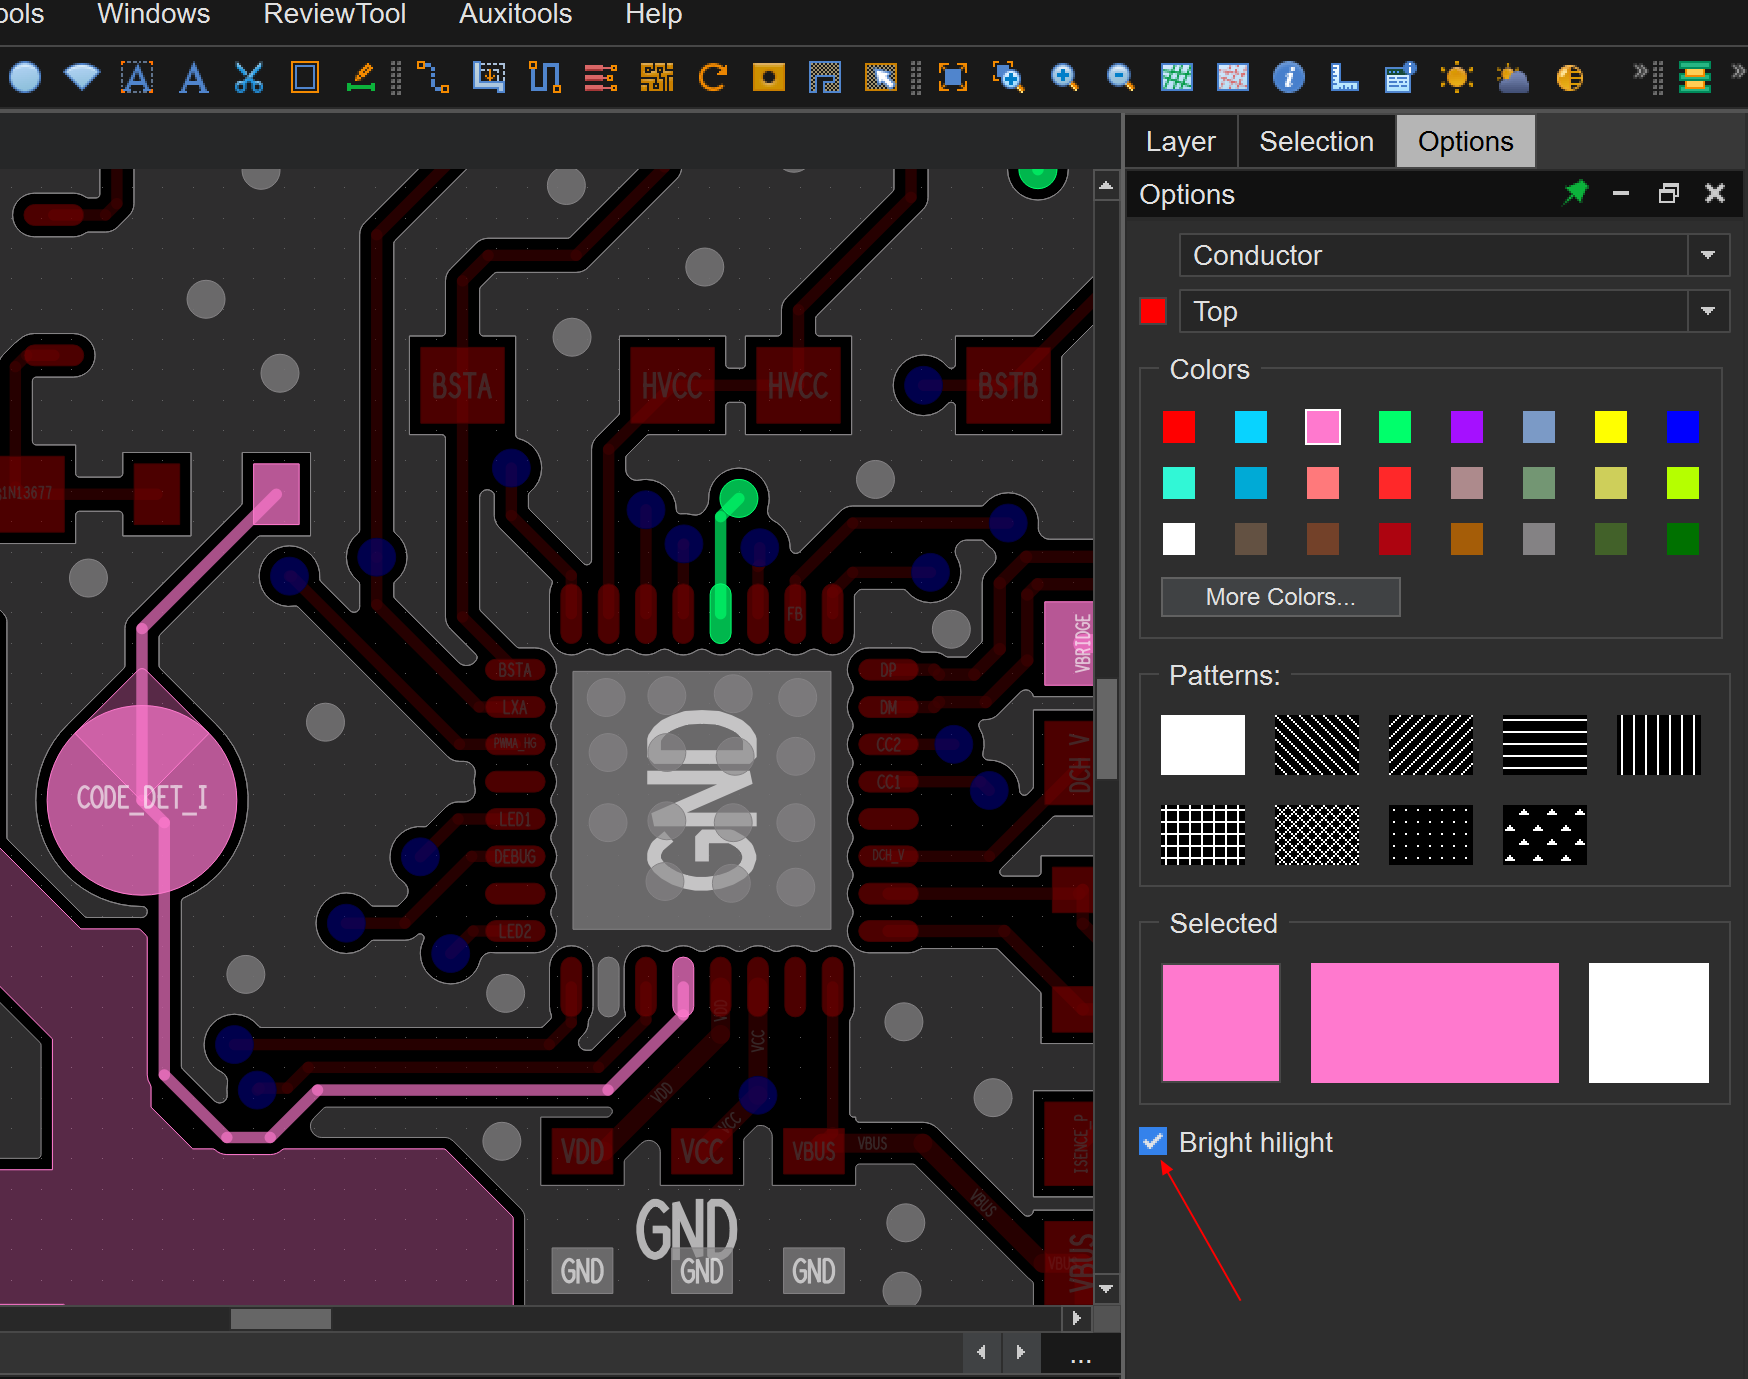Switch to the Layer tab
This screenshot has height=1379, width=1748.
coord(1180,142)
